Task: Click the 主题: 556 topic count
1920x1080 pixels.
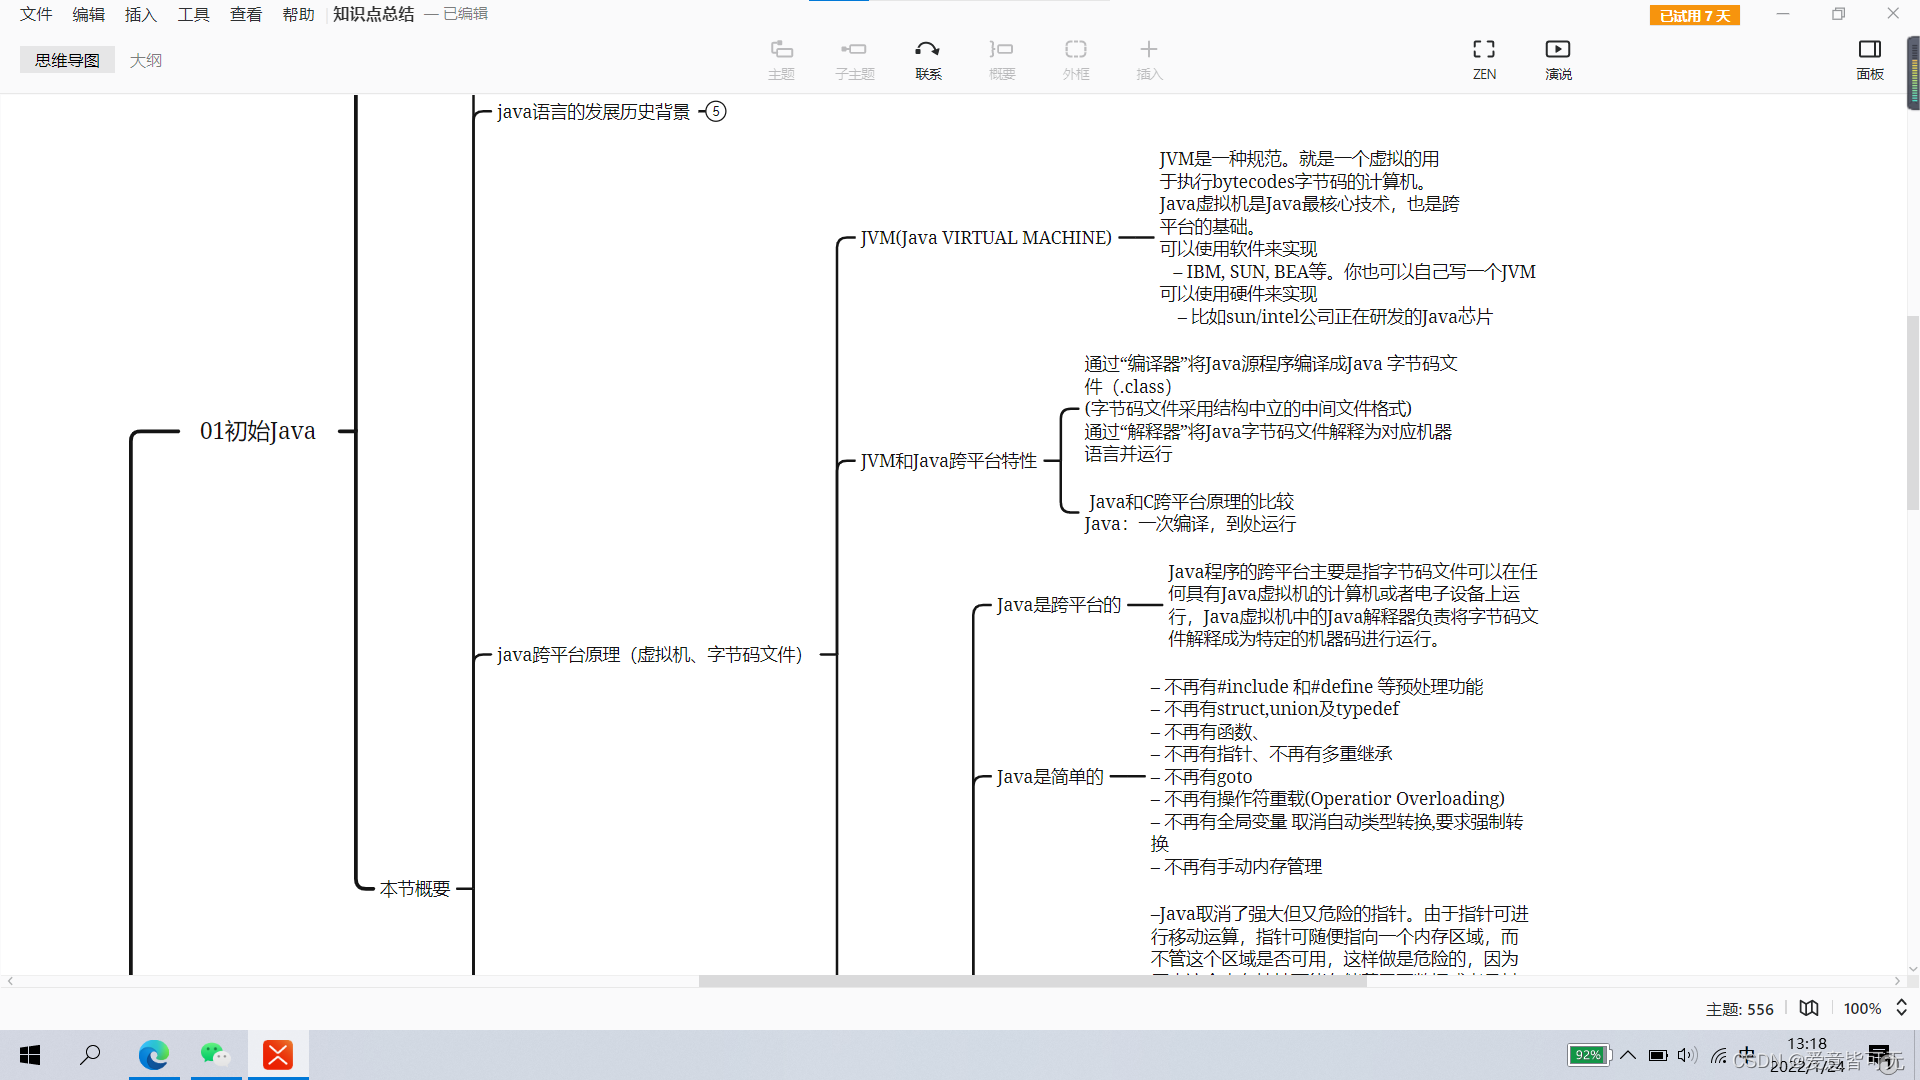Action: (x=1739, y=1009)
